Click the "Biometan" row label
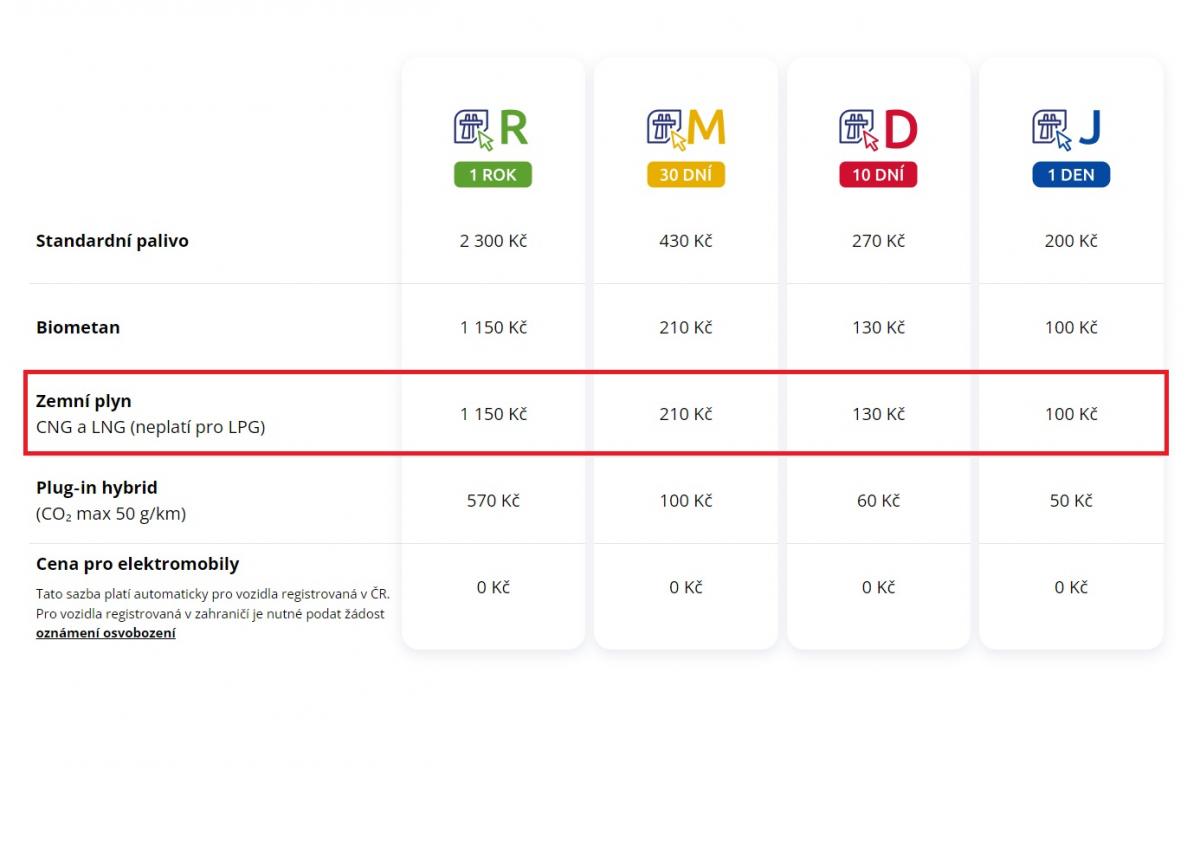 click(x=78, y=328)
